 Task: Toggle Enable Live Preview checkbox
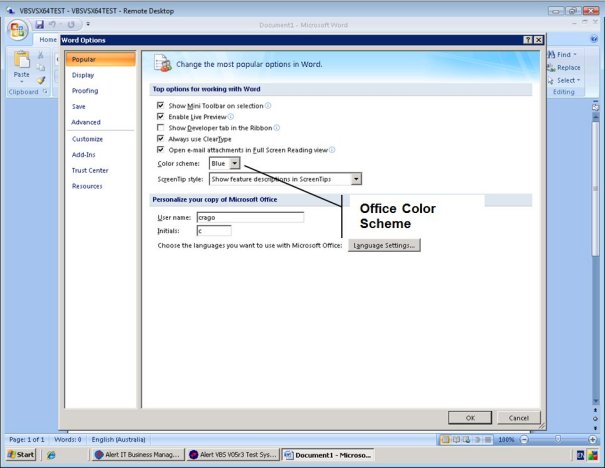161,116
